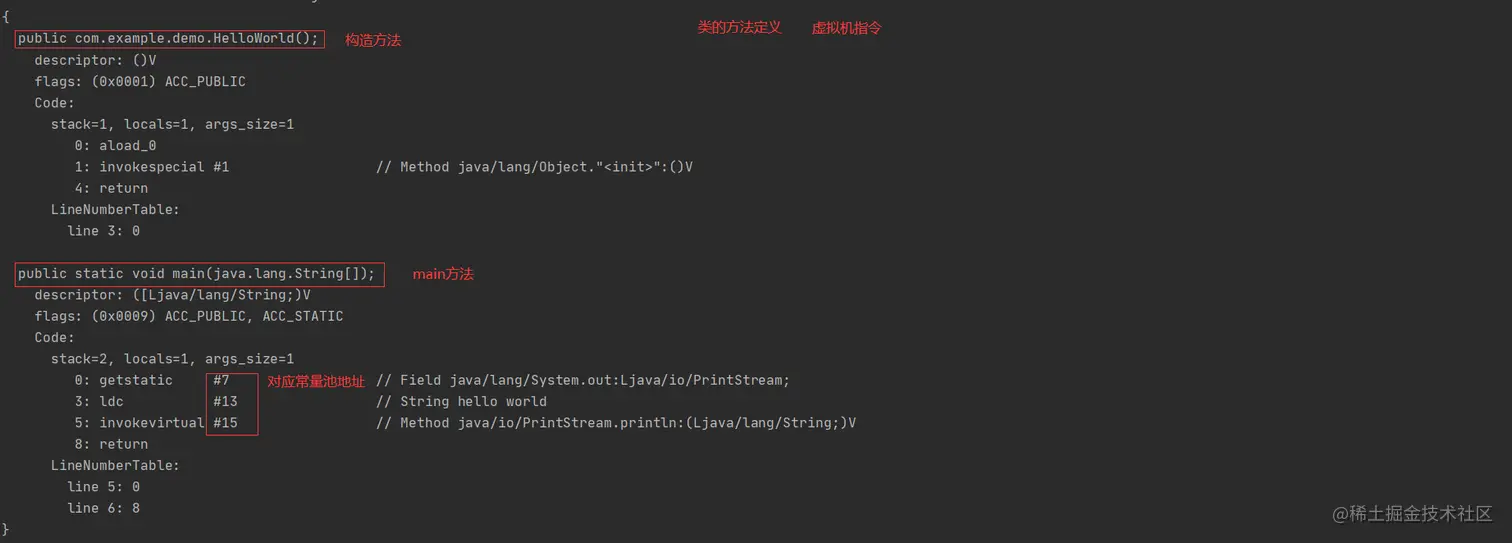Screen dimensions: 1512x543
Task: Click constant pool reference #13
Action: click(225, 401)
